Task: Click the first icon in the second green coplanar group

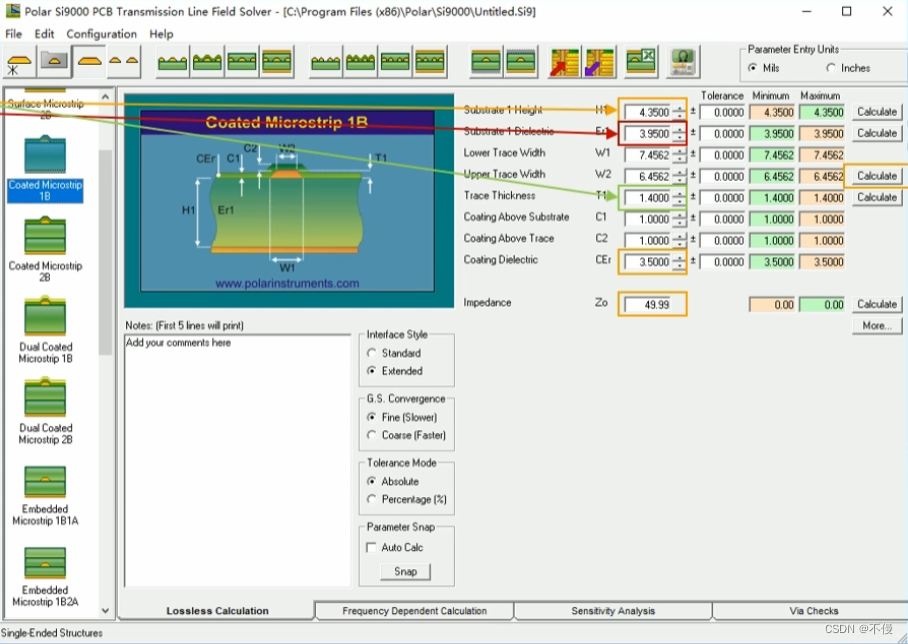Action: point(326,62)
